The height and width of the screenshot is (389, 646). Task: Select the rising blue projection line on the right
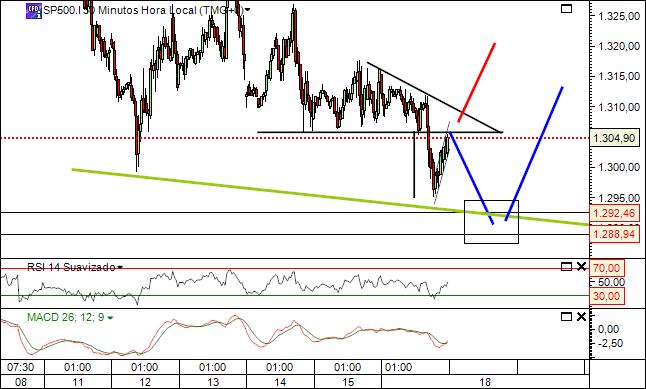pos(534,153)
